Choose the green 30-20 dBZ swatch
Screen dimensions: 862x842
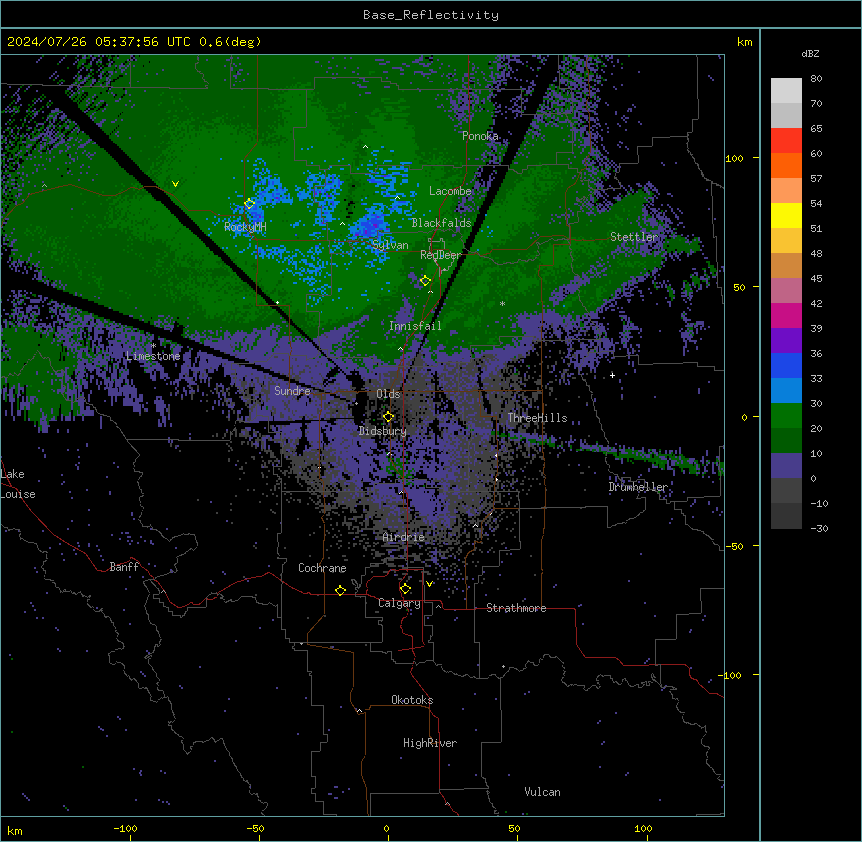[786, 416]
